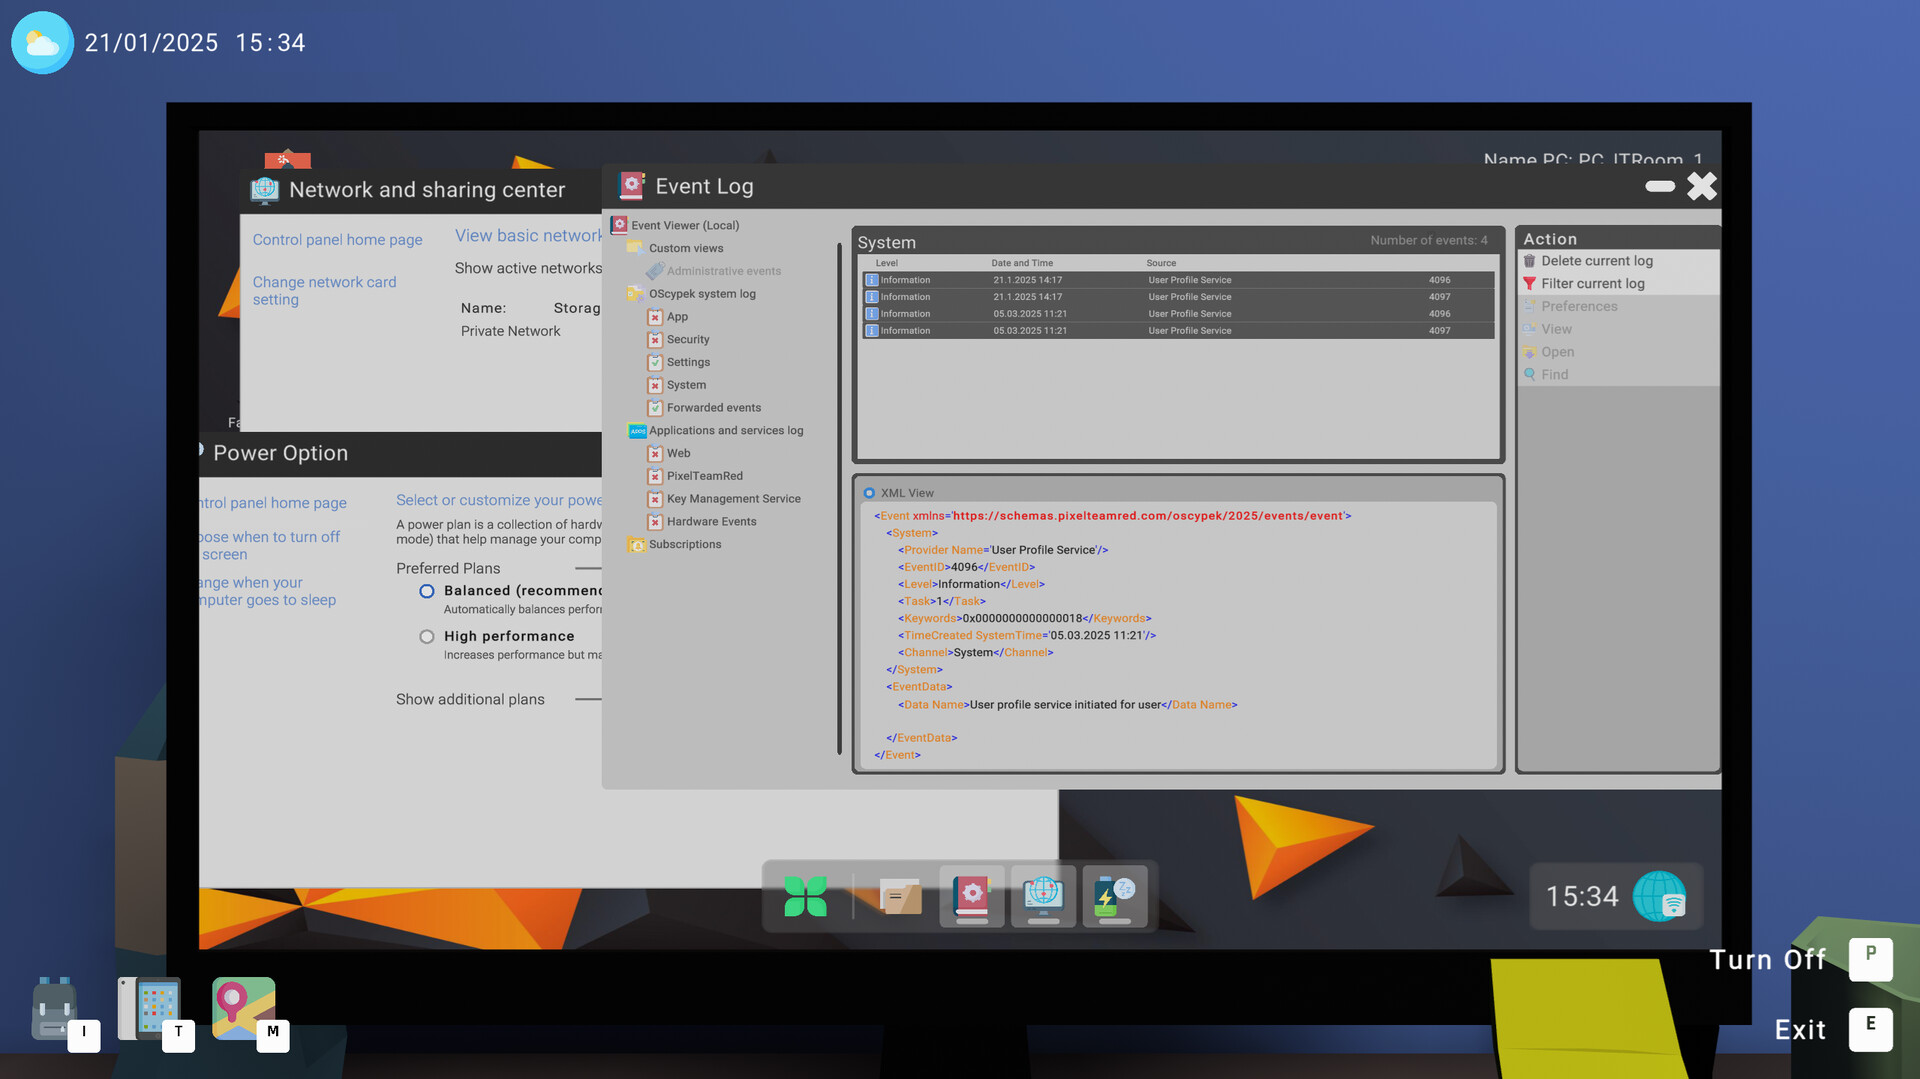
Task: Enable the High performance power plan
Action: click(427, 636)
